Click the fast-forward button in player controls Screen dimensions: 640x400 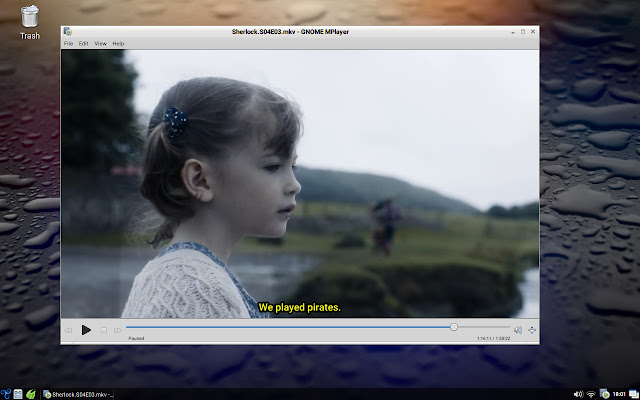[x=118, y=330]
